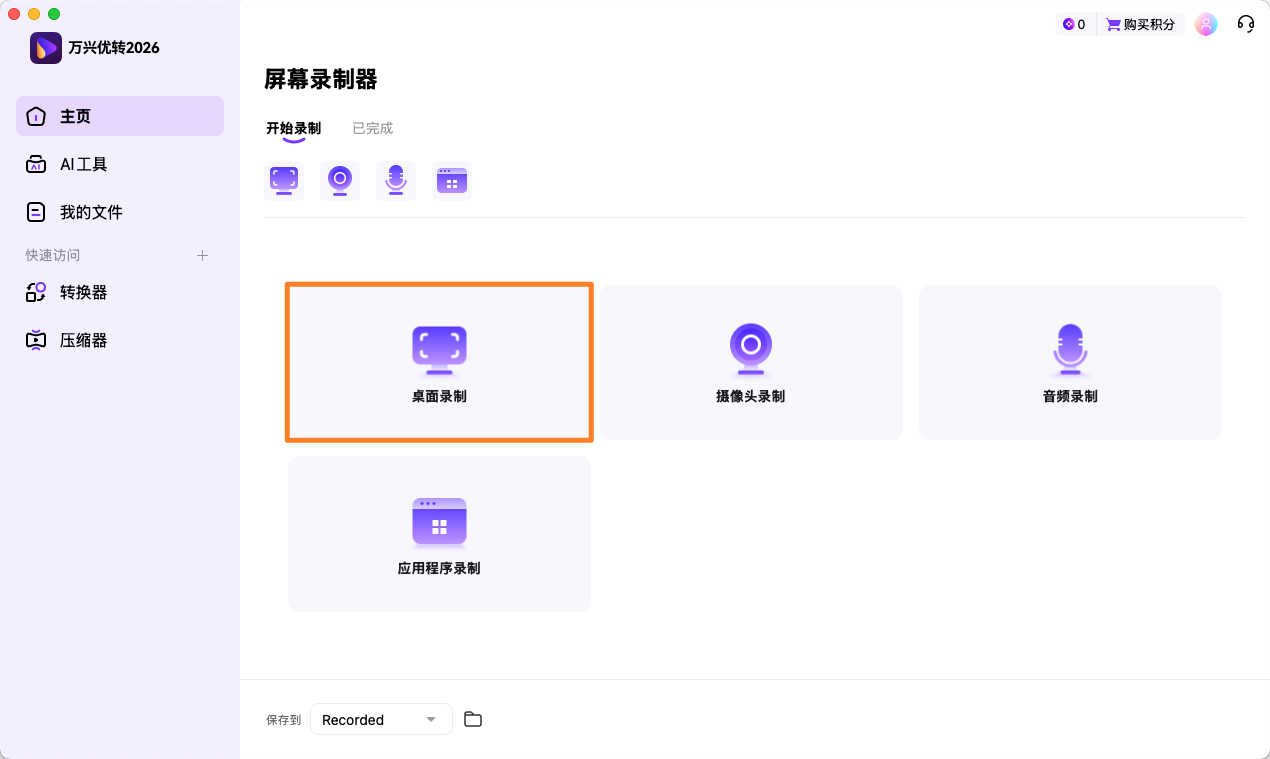Start 摄像头录制 from its card
Viewport: 1270px width, 759px height.
(x=751, y=362)
